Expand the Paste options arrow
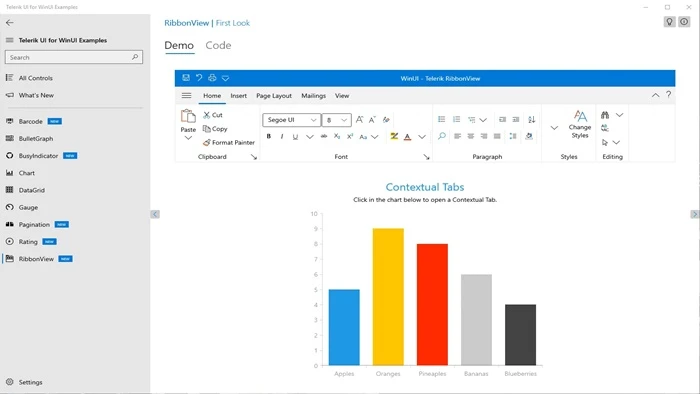 coord(188,138)
